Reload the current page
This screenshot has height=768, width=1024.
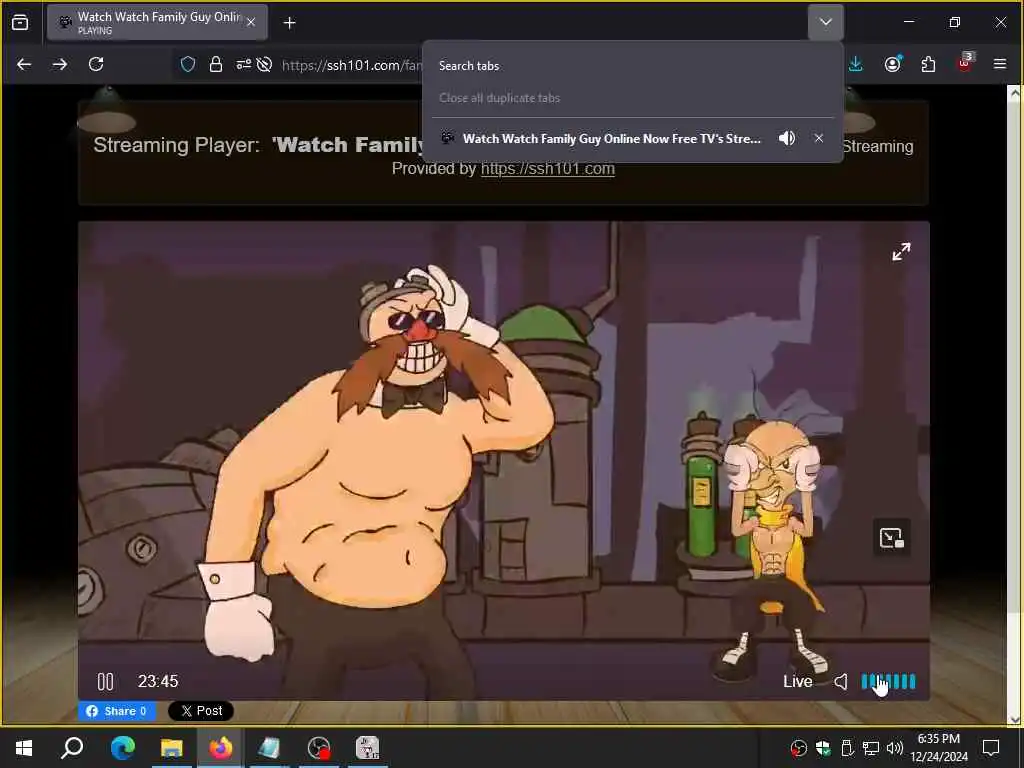click(96, 64)
